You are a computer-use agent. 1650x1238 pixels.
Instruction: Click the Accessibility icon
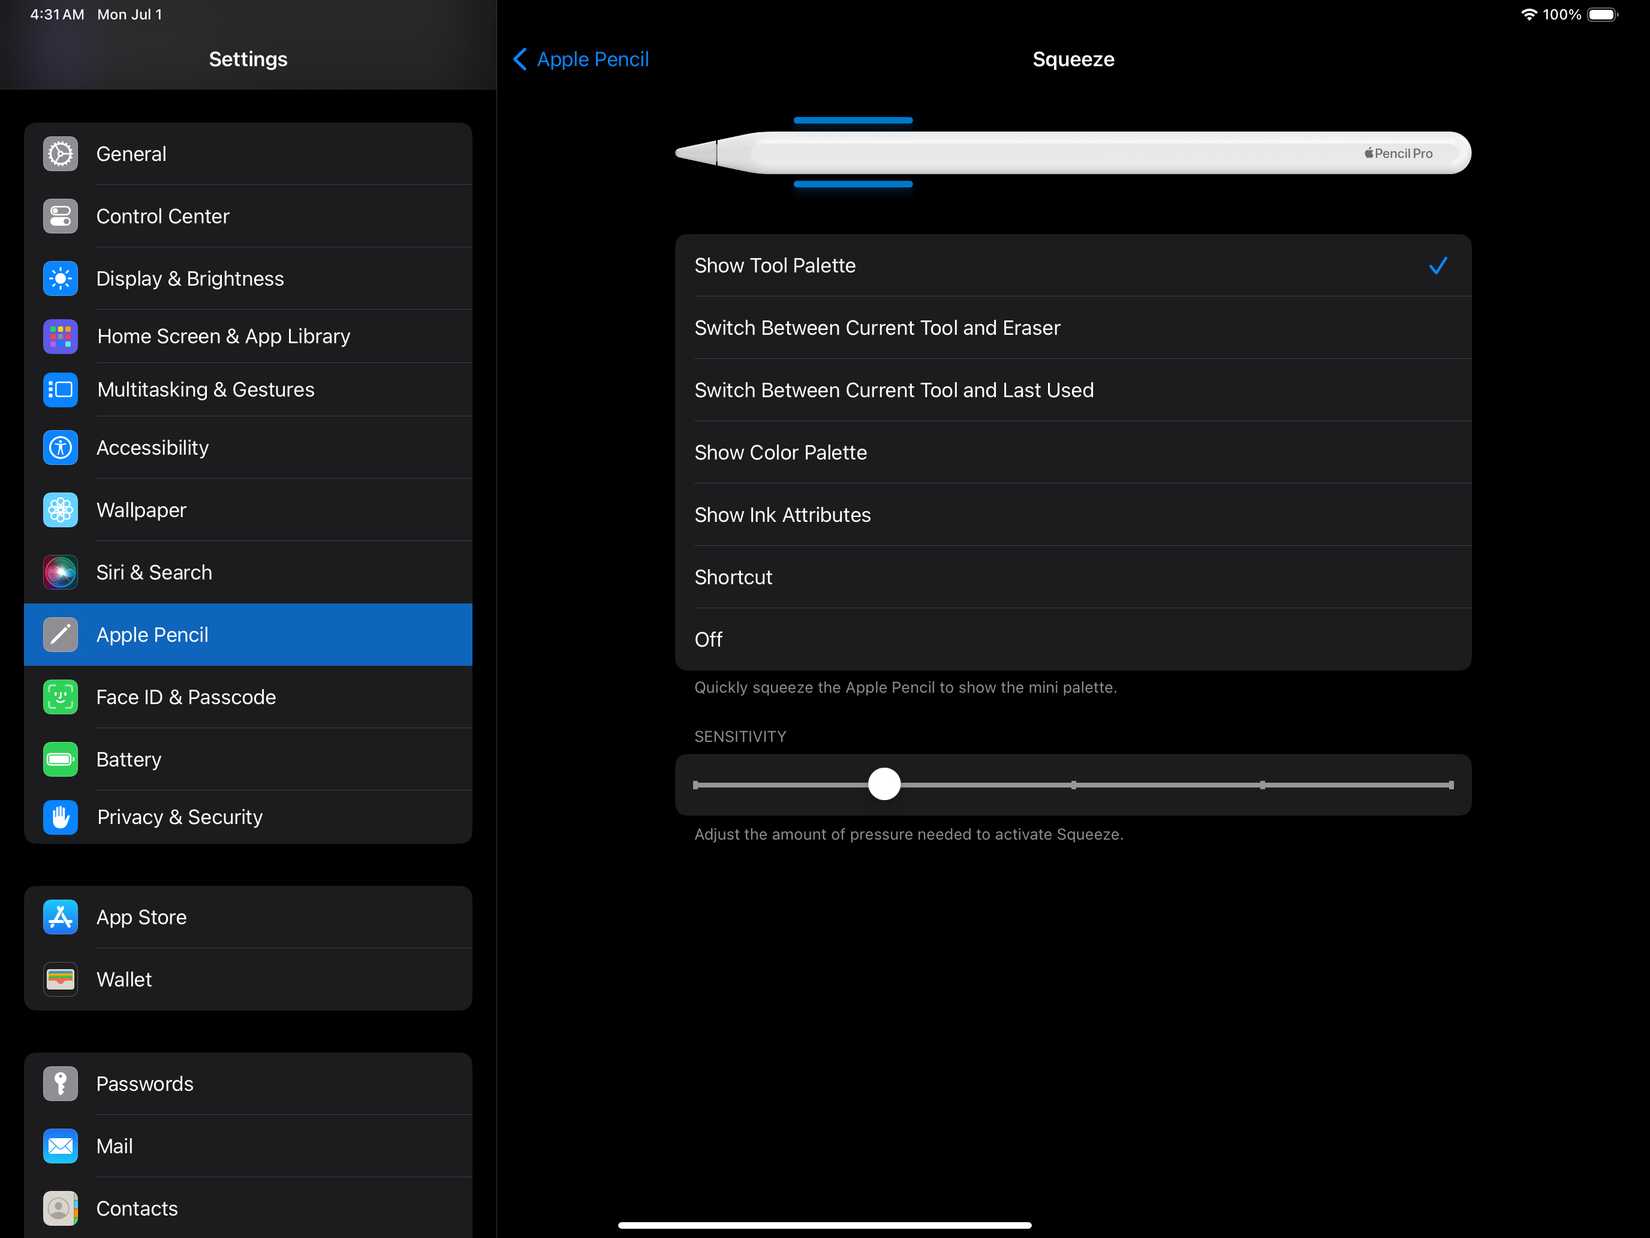[61, 448]
